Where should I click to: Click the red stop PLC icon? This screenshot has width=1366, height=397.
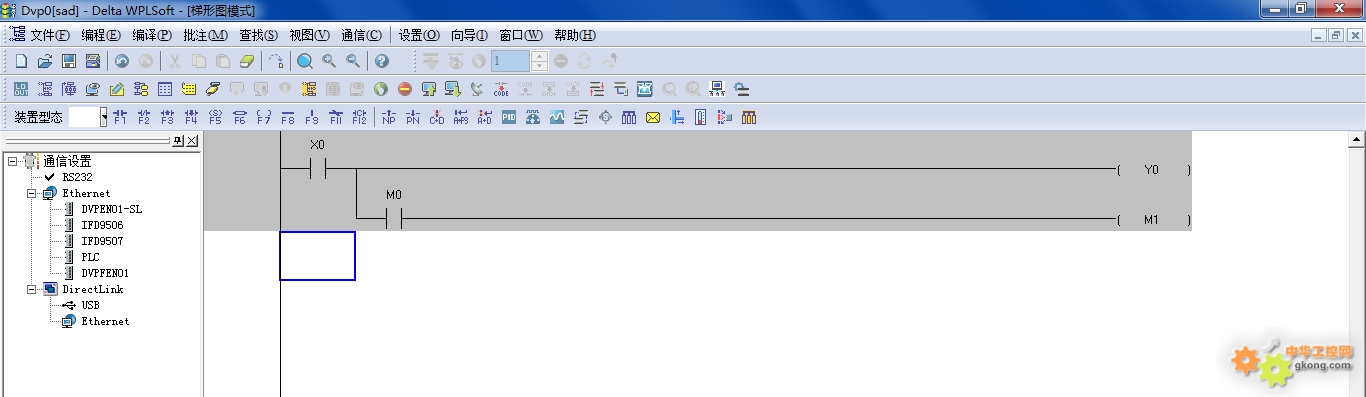[405, 89]
